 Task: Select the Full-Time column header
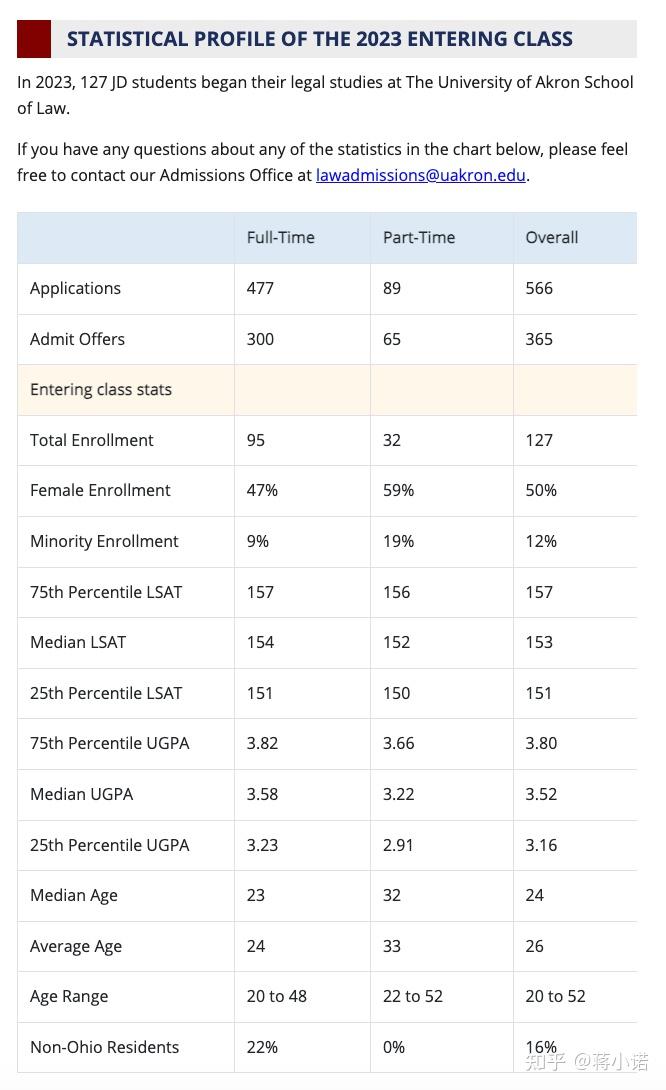(x=281, y=237)
